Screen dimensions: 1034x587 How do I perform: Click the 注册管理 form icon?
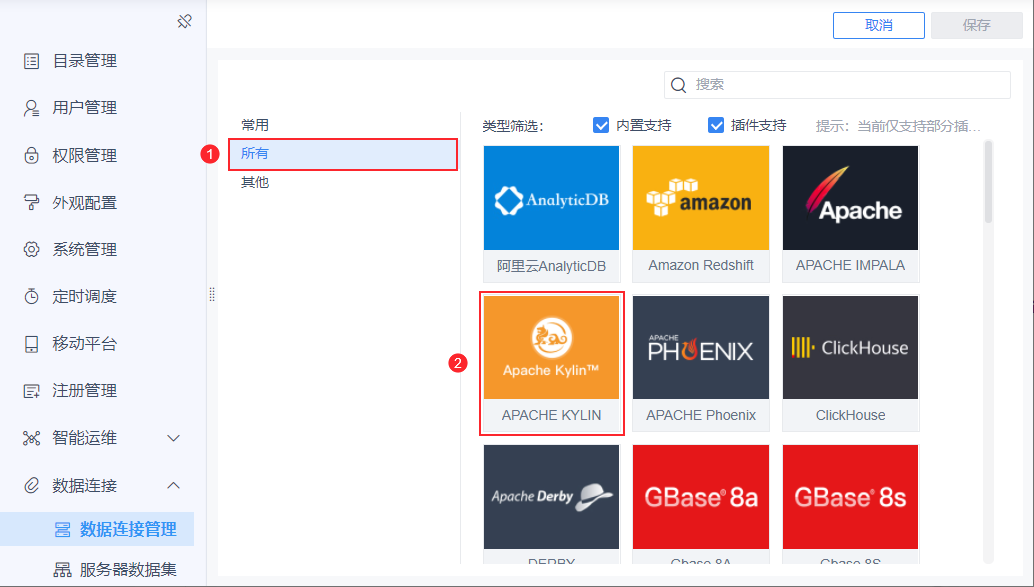(x=32, y=391)
